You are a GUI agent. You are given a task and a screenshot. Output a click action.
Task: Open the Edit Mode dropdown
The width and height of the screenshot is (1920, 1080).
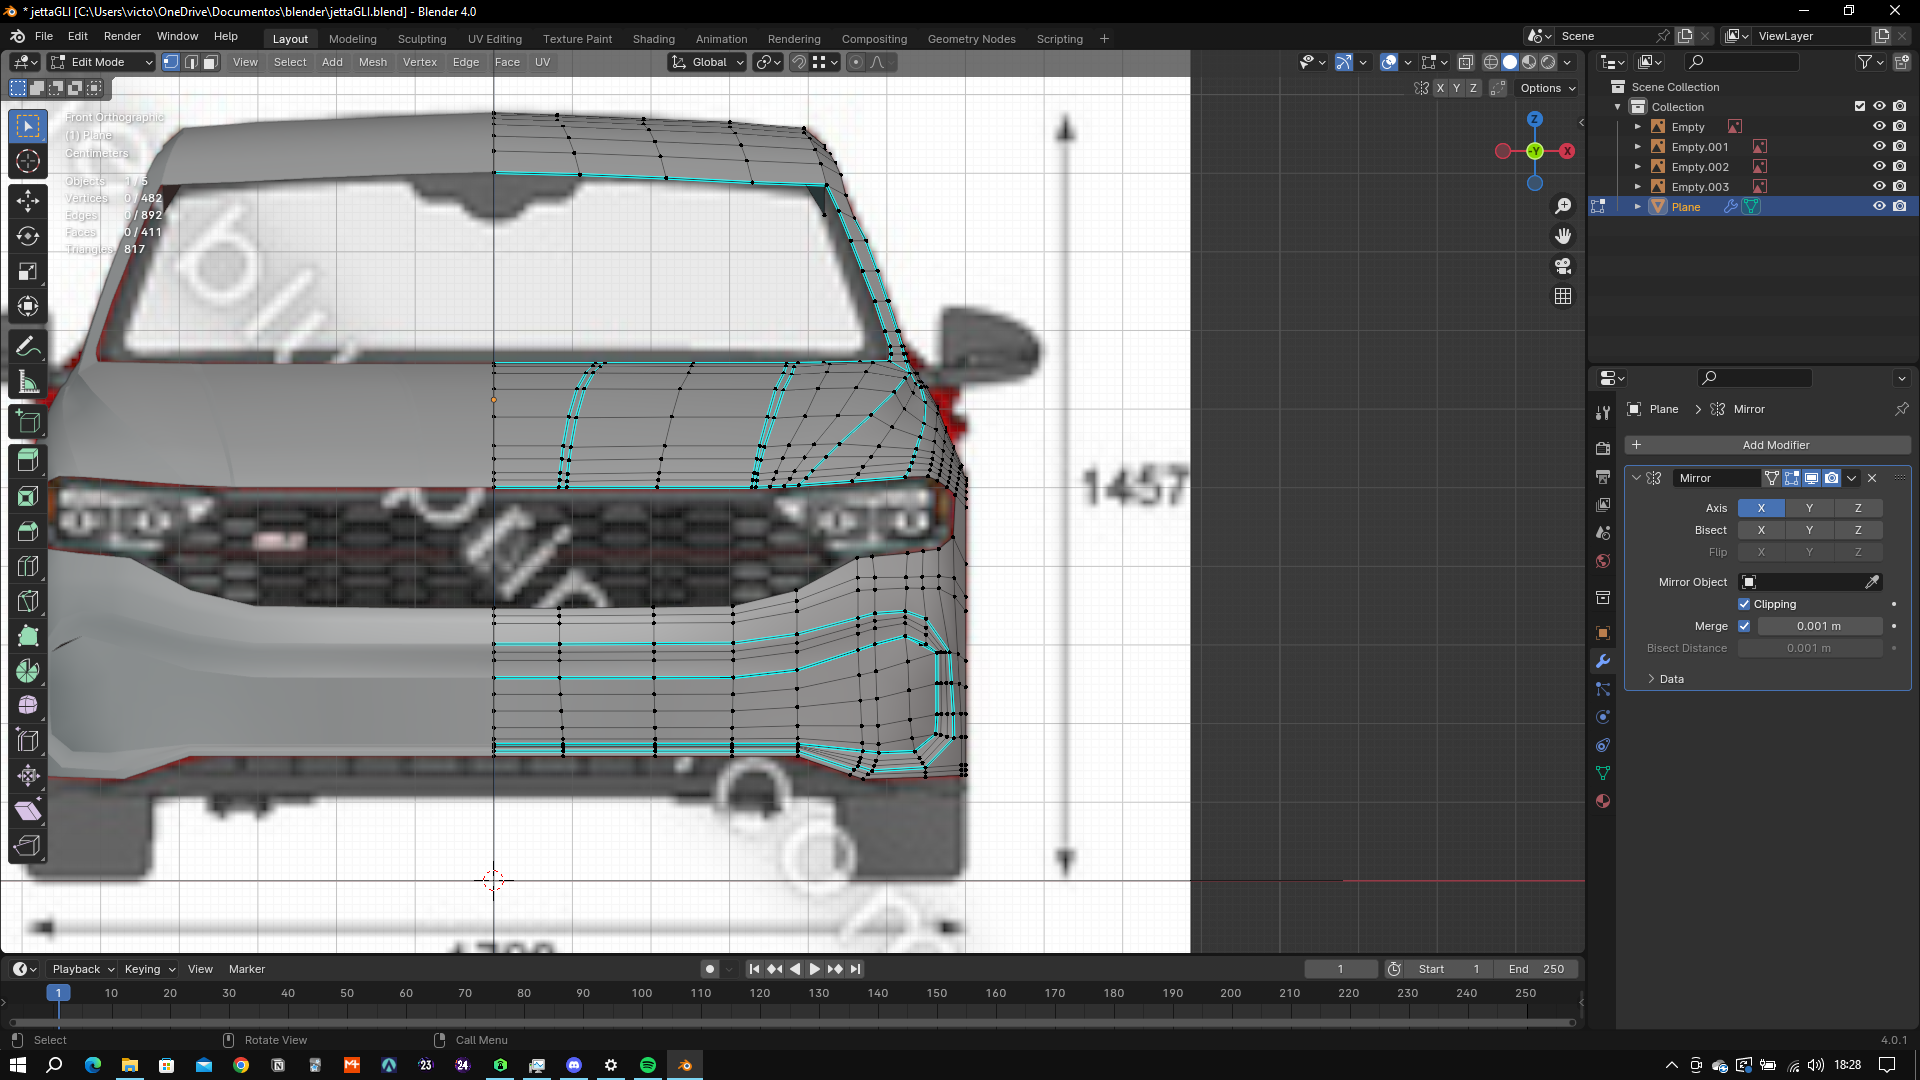coord(100,62)
